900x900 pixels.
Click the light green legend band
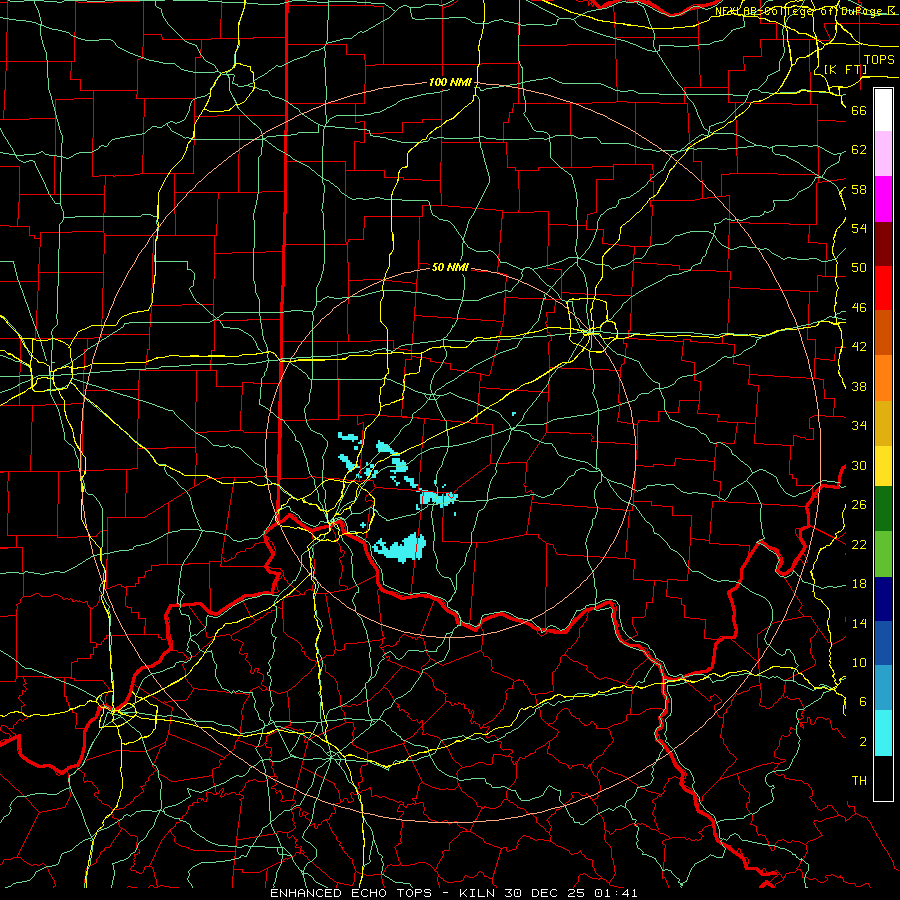[883, 553]
